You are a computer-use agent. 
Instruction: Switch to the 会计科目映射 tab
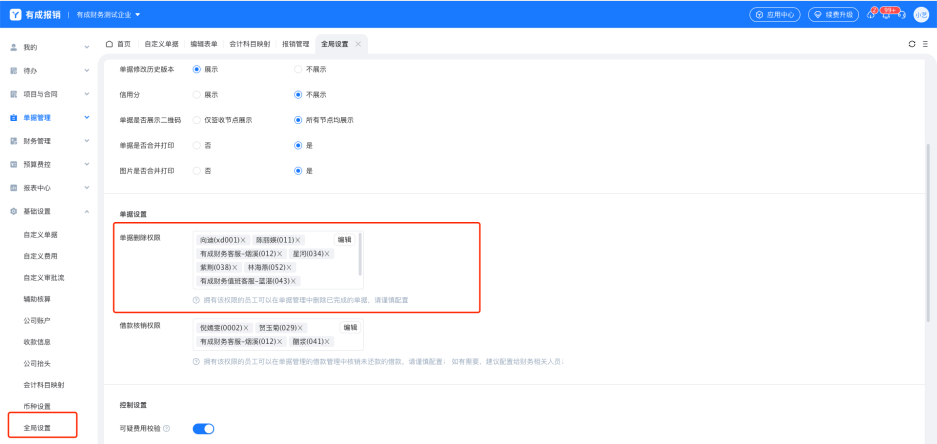pos(249,45)
